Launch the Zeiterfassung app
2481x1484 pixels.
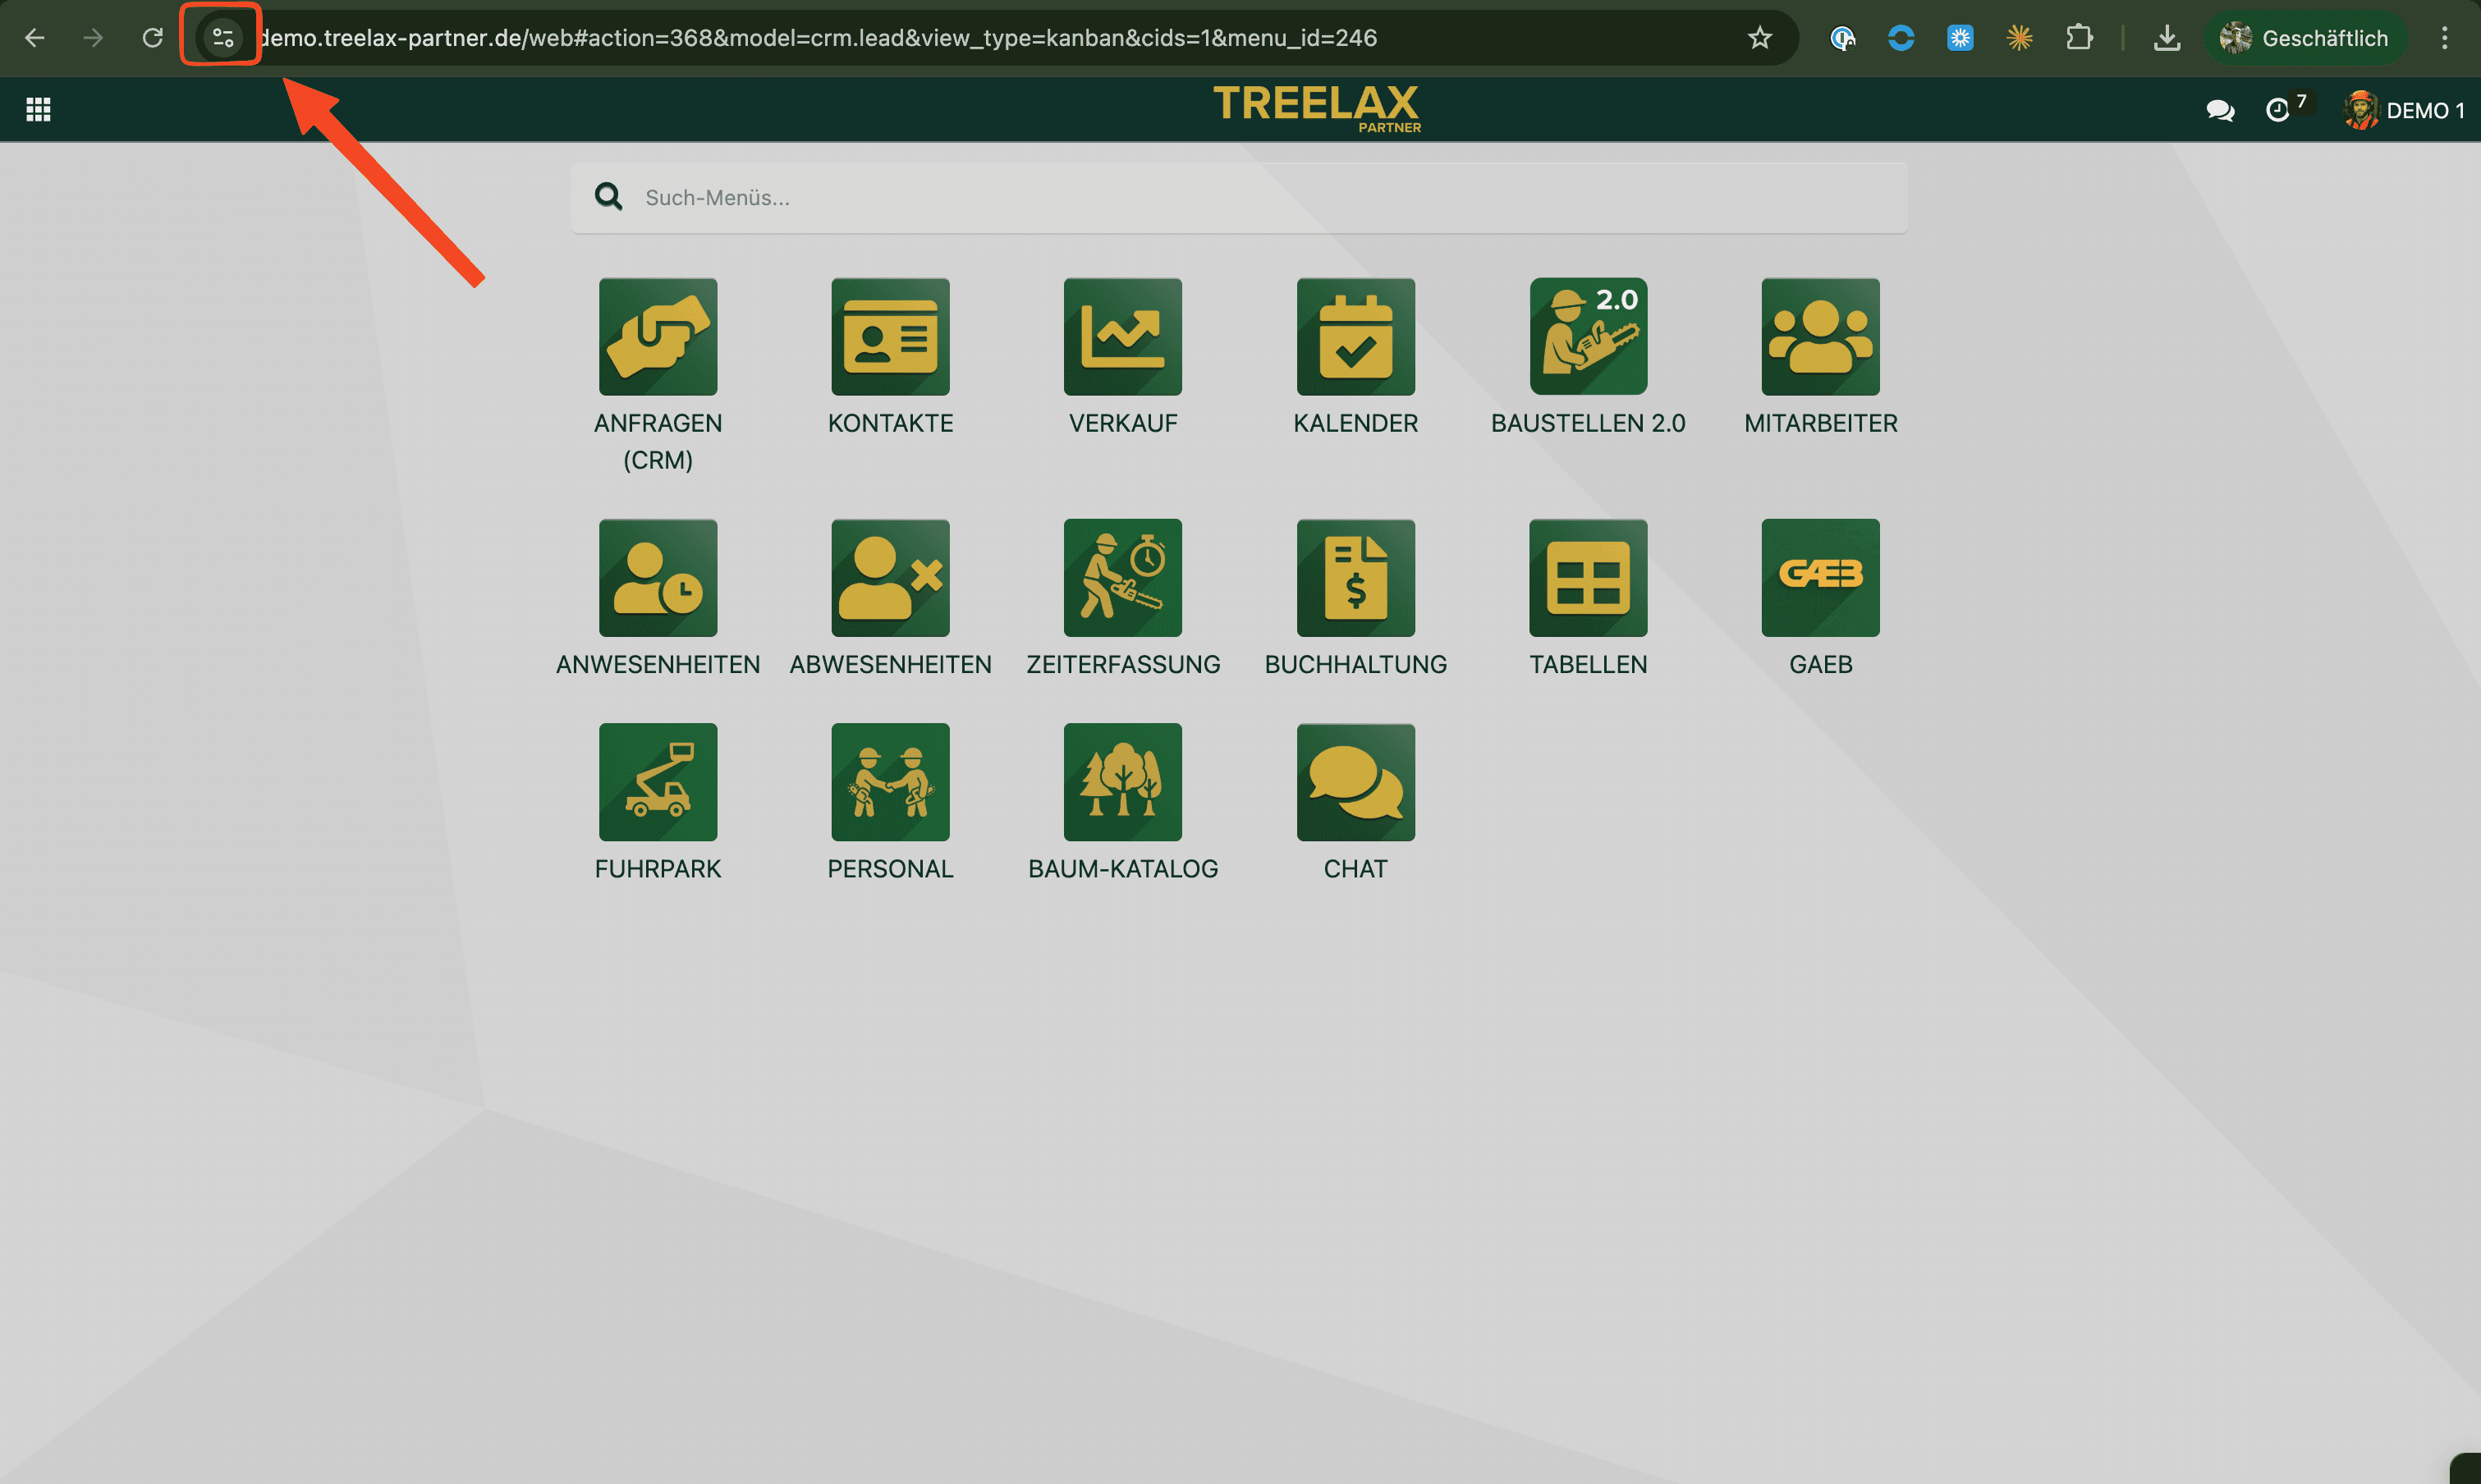(1122, 578)
